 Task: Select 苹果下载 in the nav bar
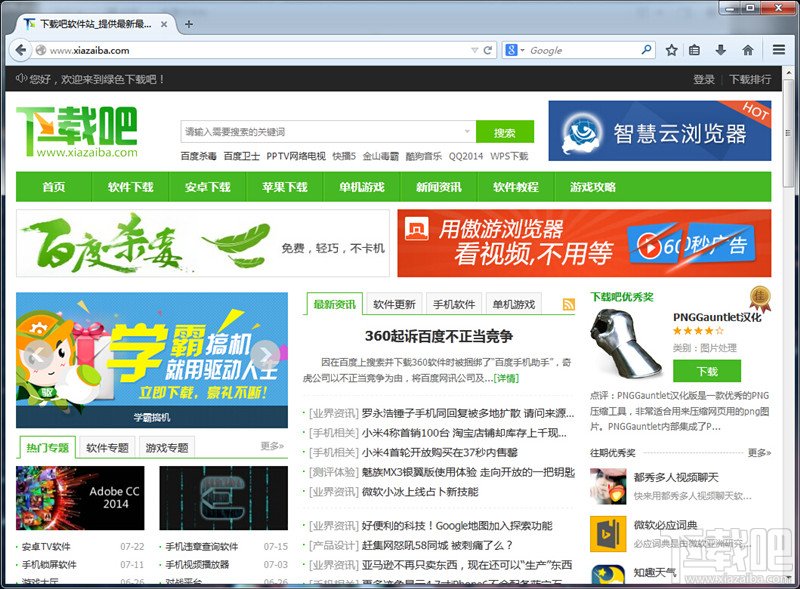[x=285, y=187]
